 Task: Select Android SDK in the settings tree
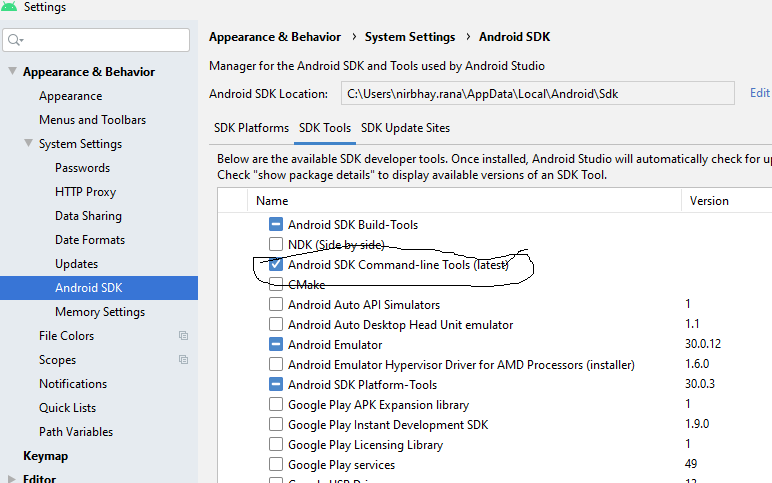[x=99, y=288]
